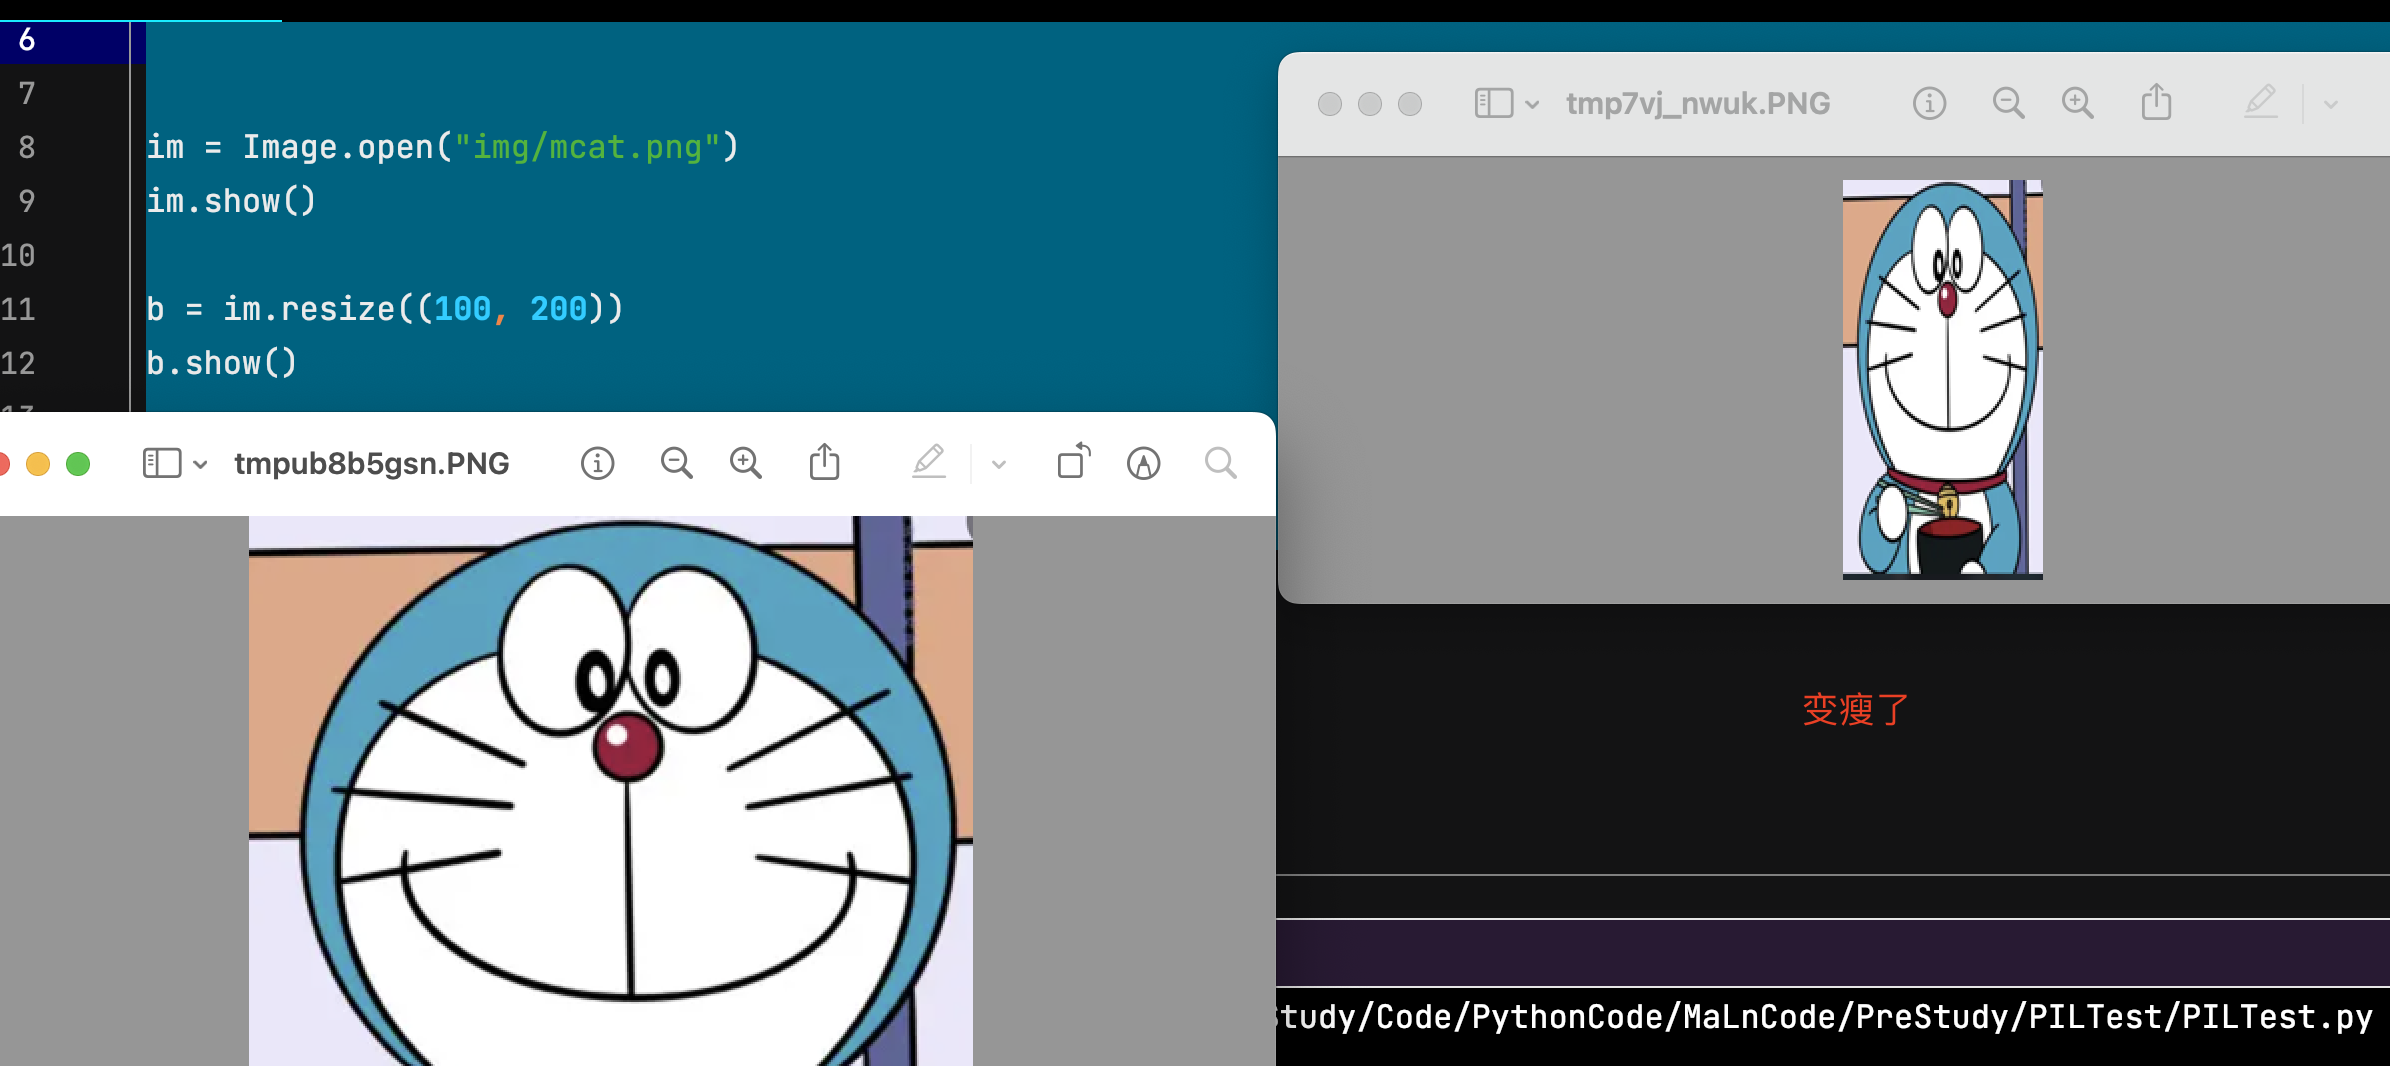The height and width of the screenshot is (1066, 2390).
Task: Zoom in on tmpub8b5gsn.PNG image
Action: pos(745,463)
